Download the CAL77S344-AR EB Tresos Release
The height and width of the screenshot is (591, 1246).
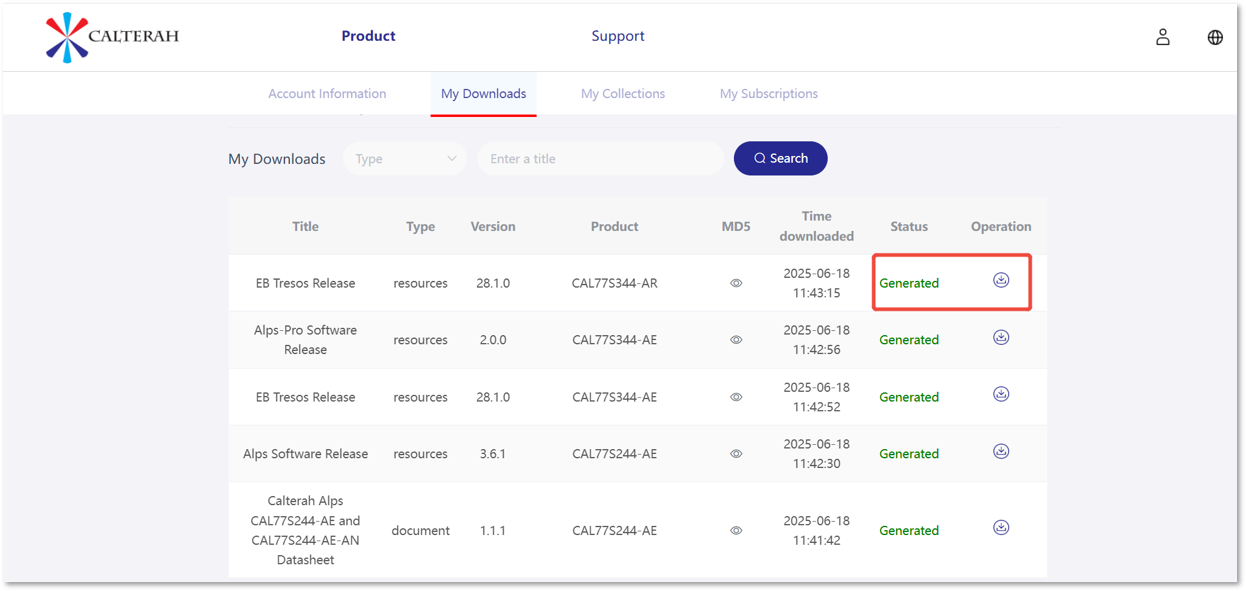click(x=1001, y=280)
